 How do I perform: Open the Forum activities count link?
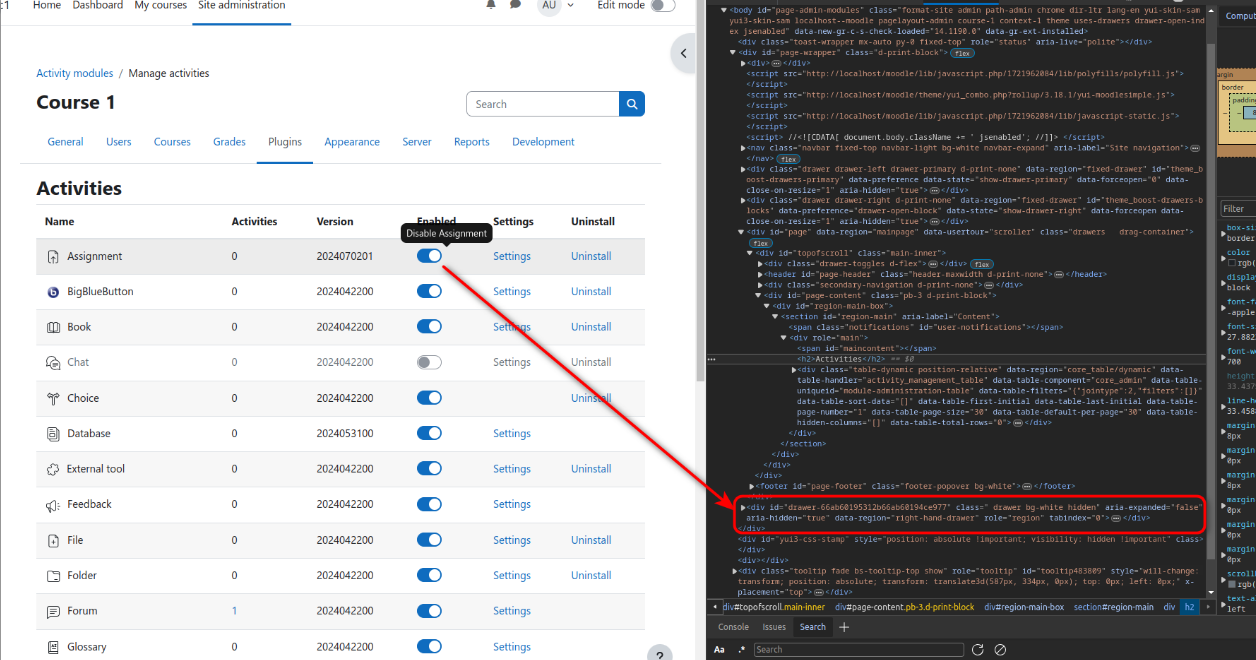pos(235,611)
